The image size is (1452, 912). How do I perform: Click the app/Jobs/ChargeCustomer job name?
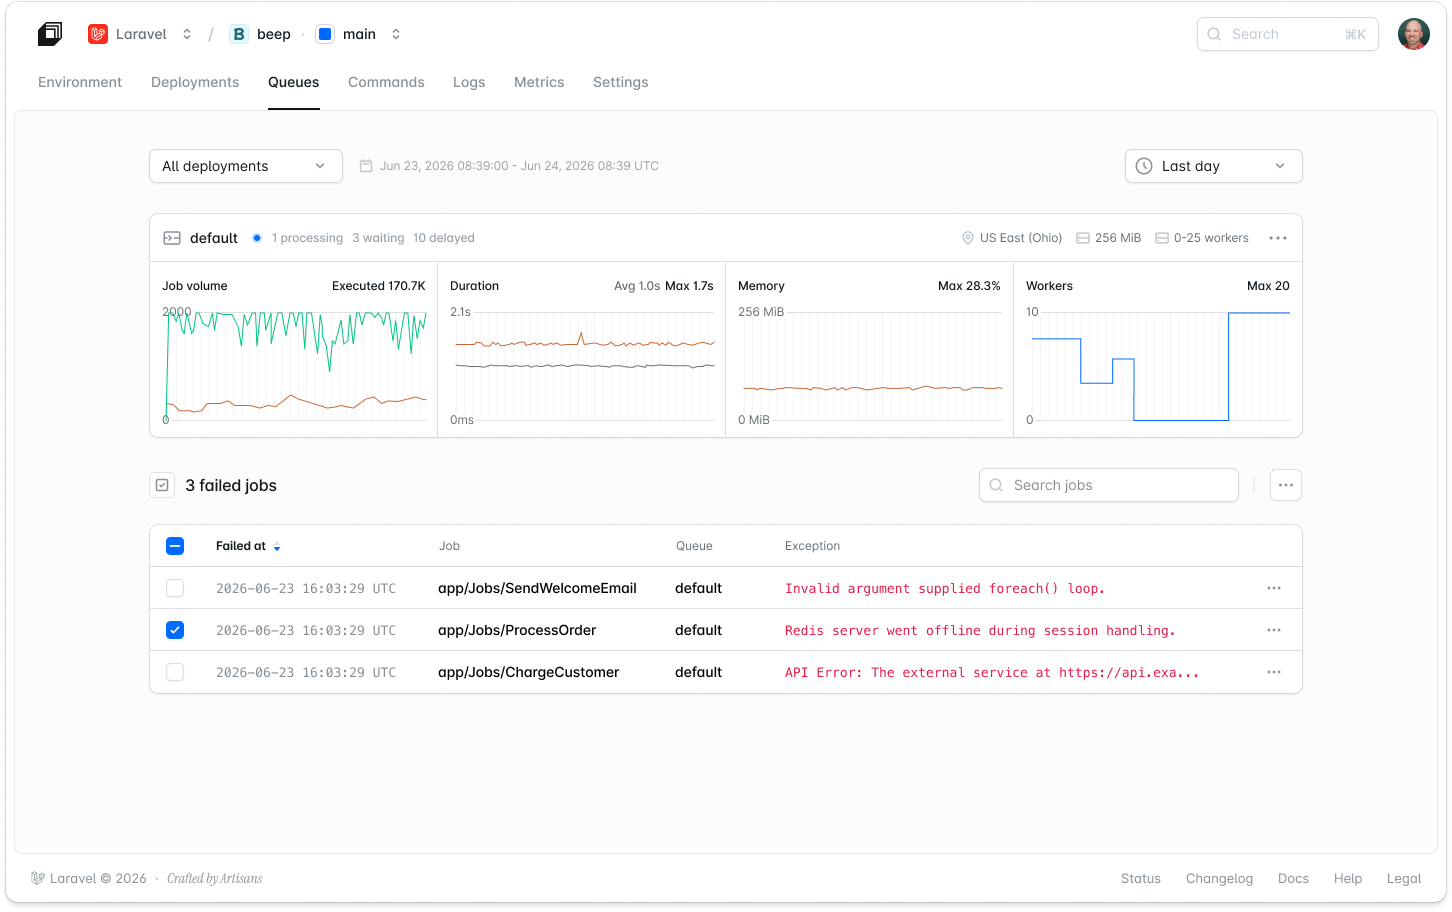click(x=529, y=672)
